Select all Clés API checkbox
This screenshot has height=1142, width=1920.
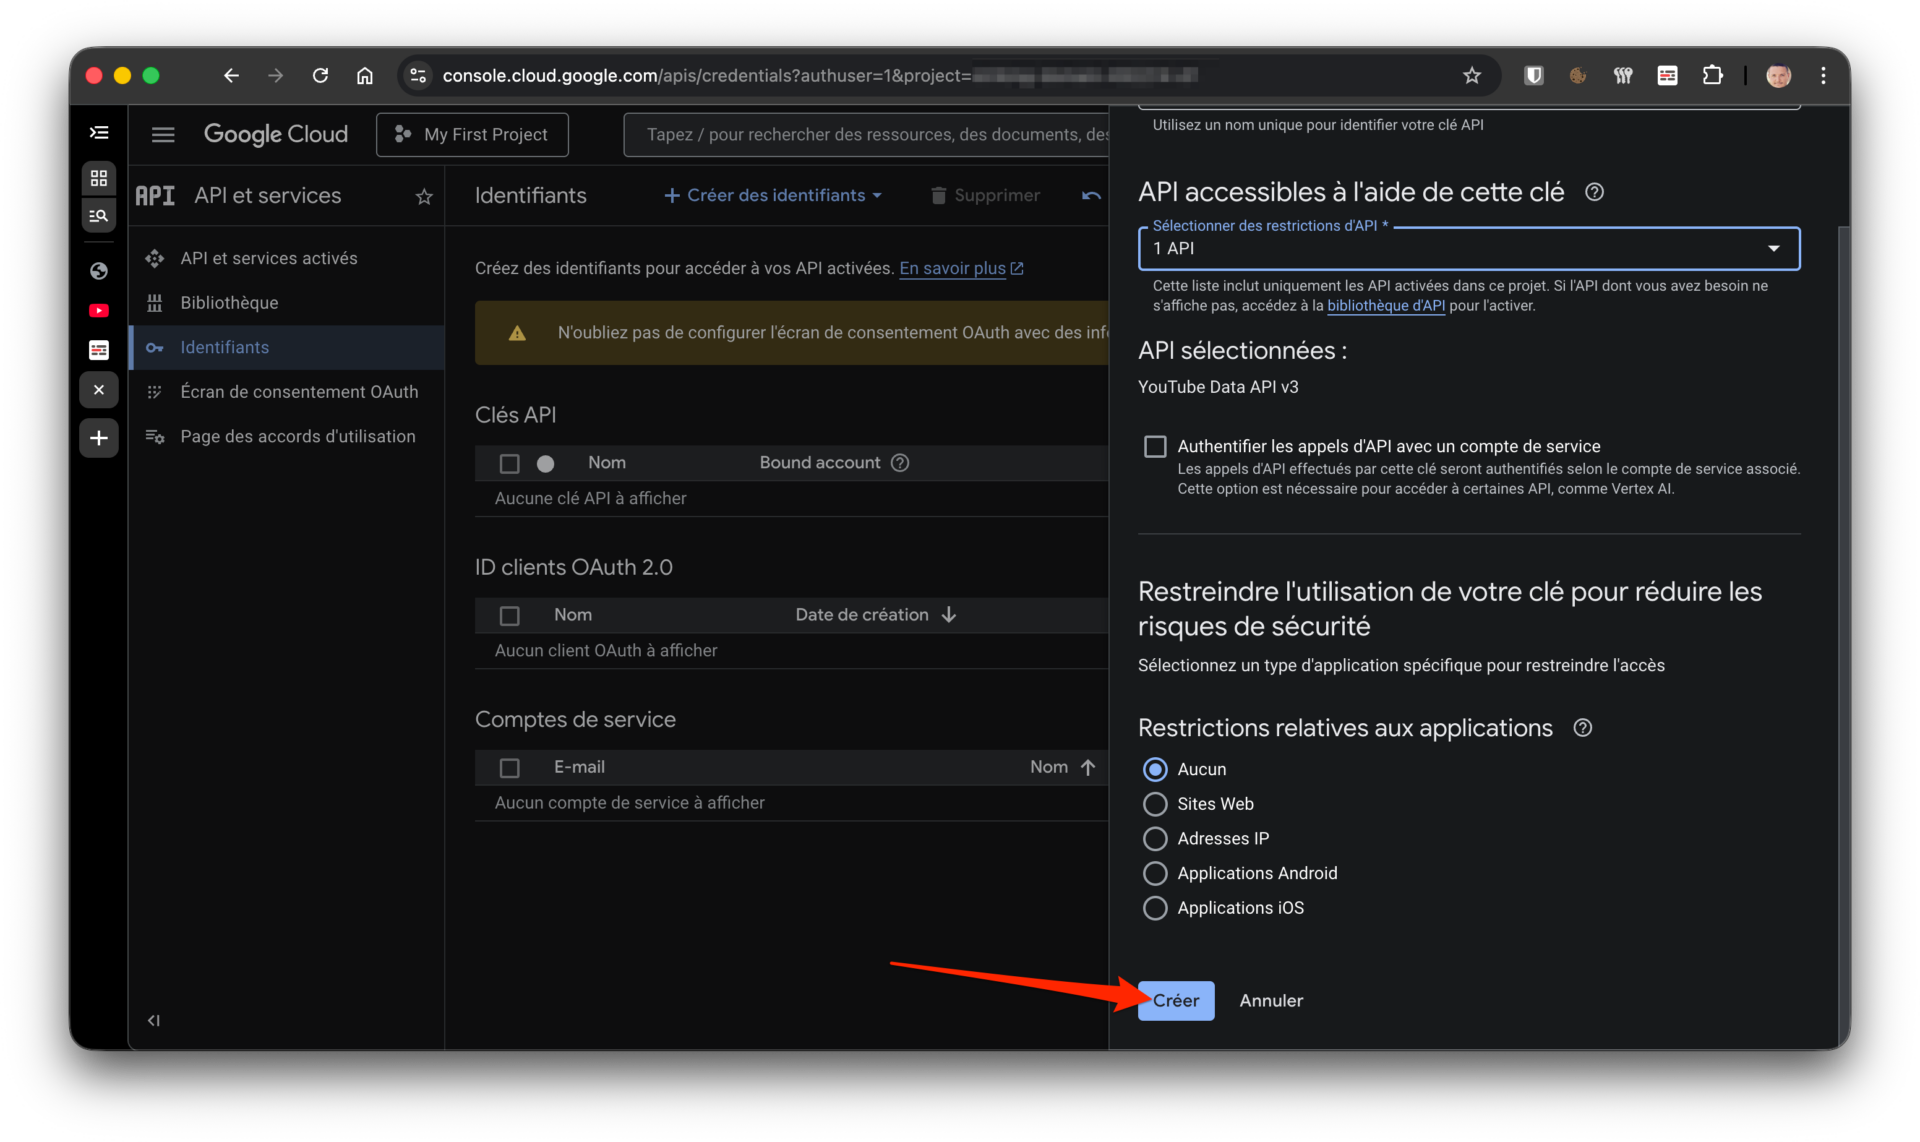coord(510,463)
